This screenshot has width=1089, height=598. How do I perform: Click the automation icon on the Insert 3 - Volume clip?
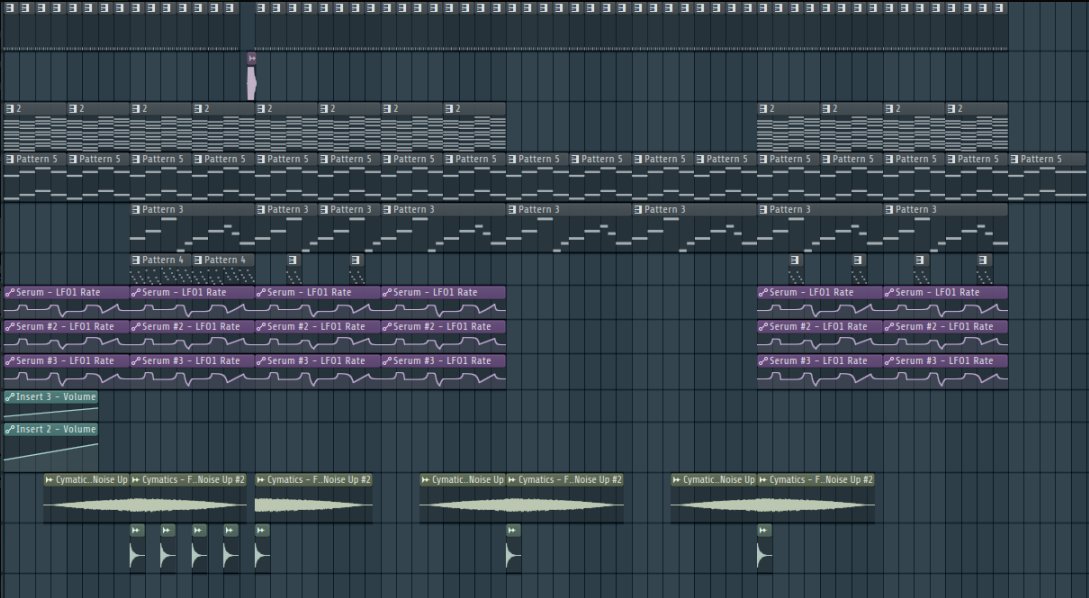pos(10,397)
